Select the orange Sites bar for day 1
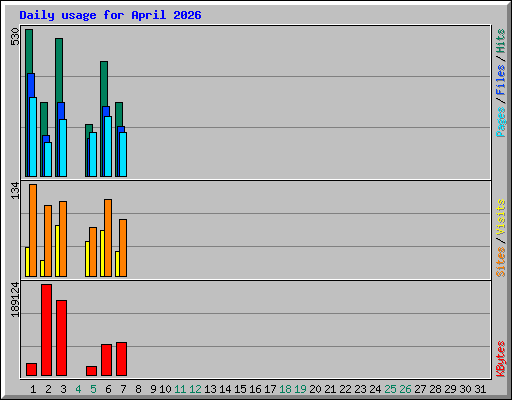Image resolution: width=512 pixels, height=400 pixels. click(33, 230)
